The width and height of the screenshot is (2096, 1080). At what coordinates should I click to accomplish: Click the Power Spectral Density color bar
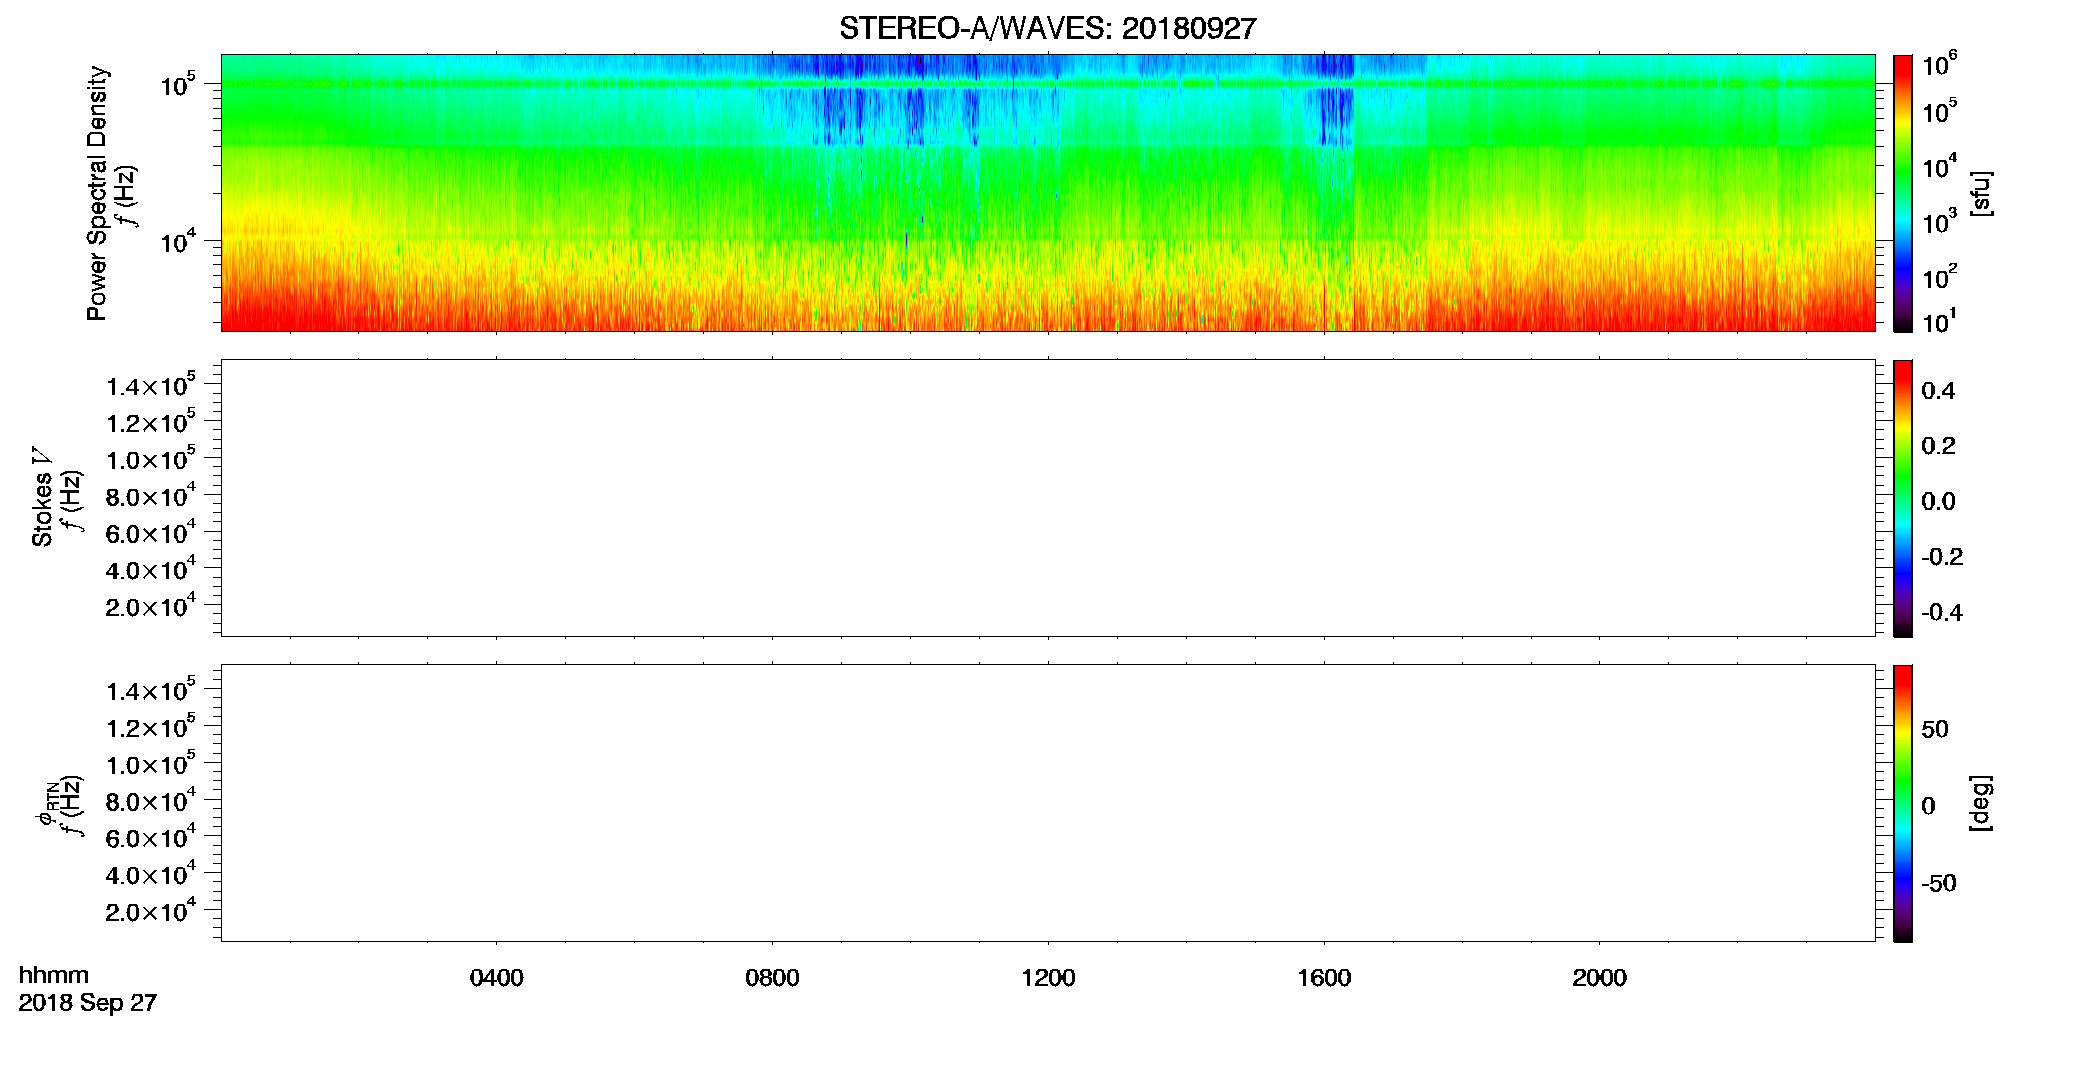tap(1903, 193)
